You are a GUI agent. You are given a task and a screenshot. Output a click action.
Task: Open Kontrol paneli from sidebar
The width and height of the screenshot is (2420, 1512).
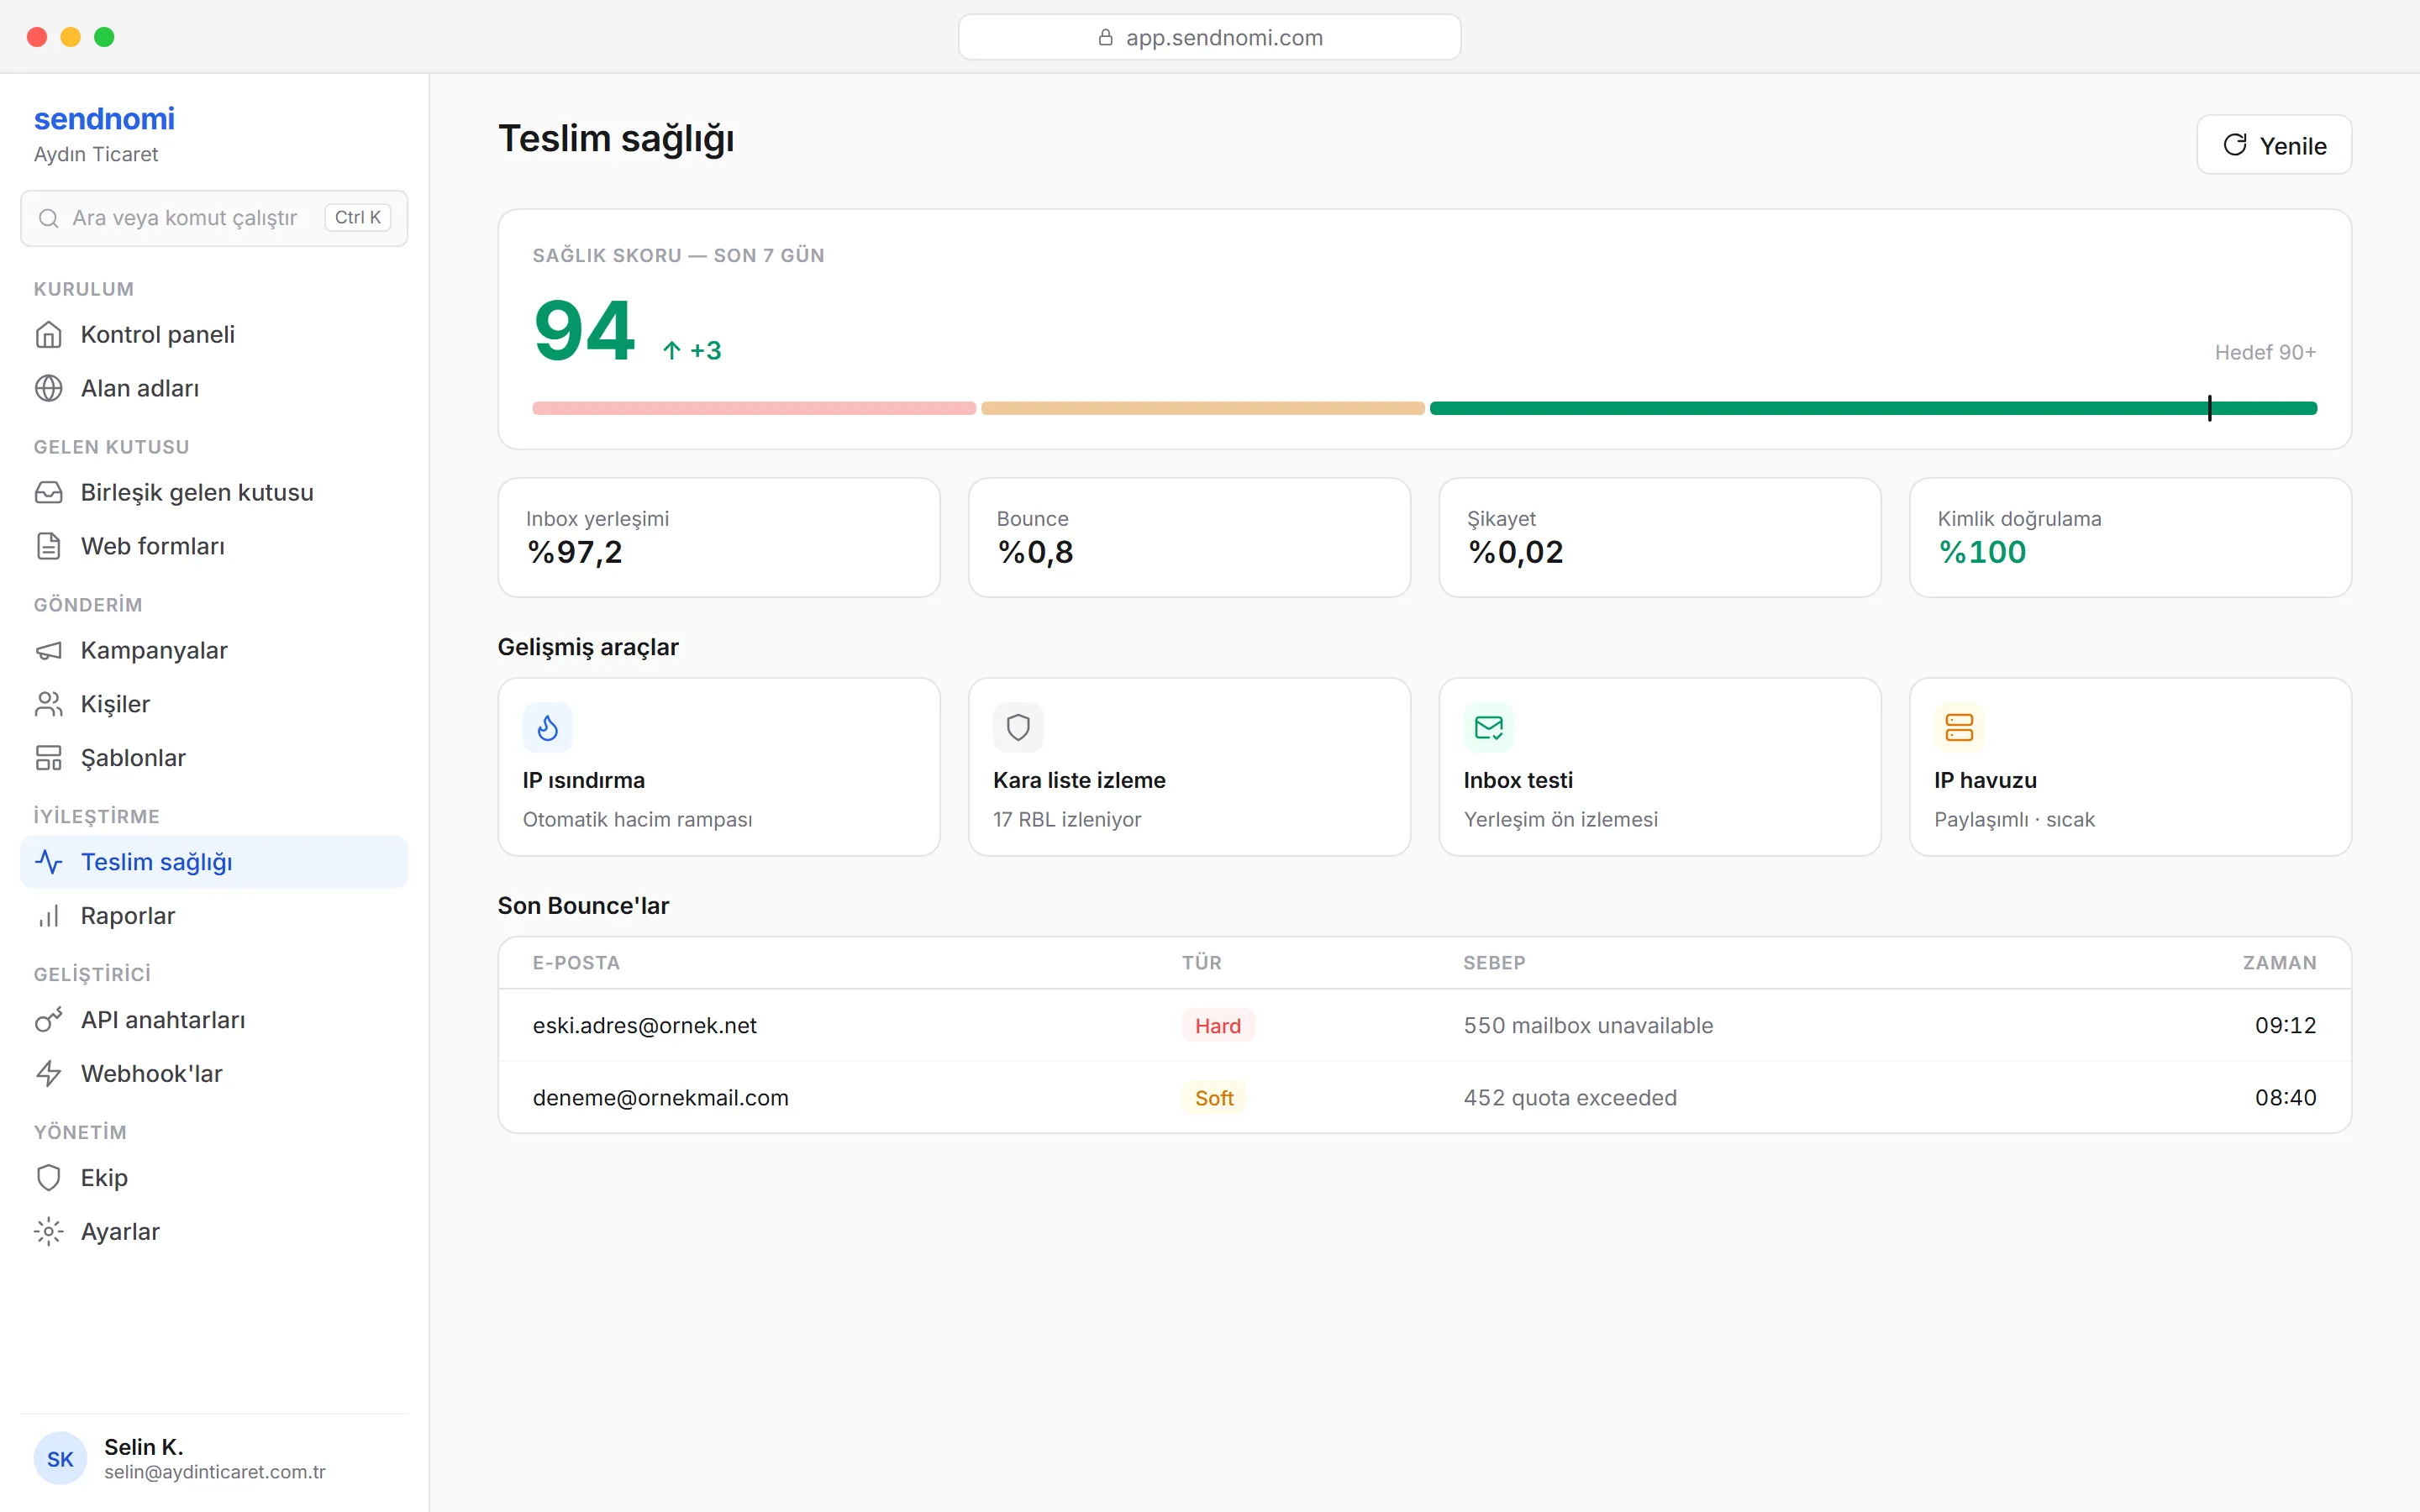pos(214,334)
